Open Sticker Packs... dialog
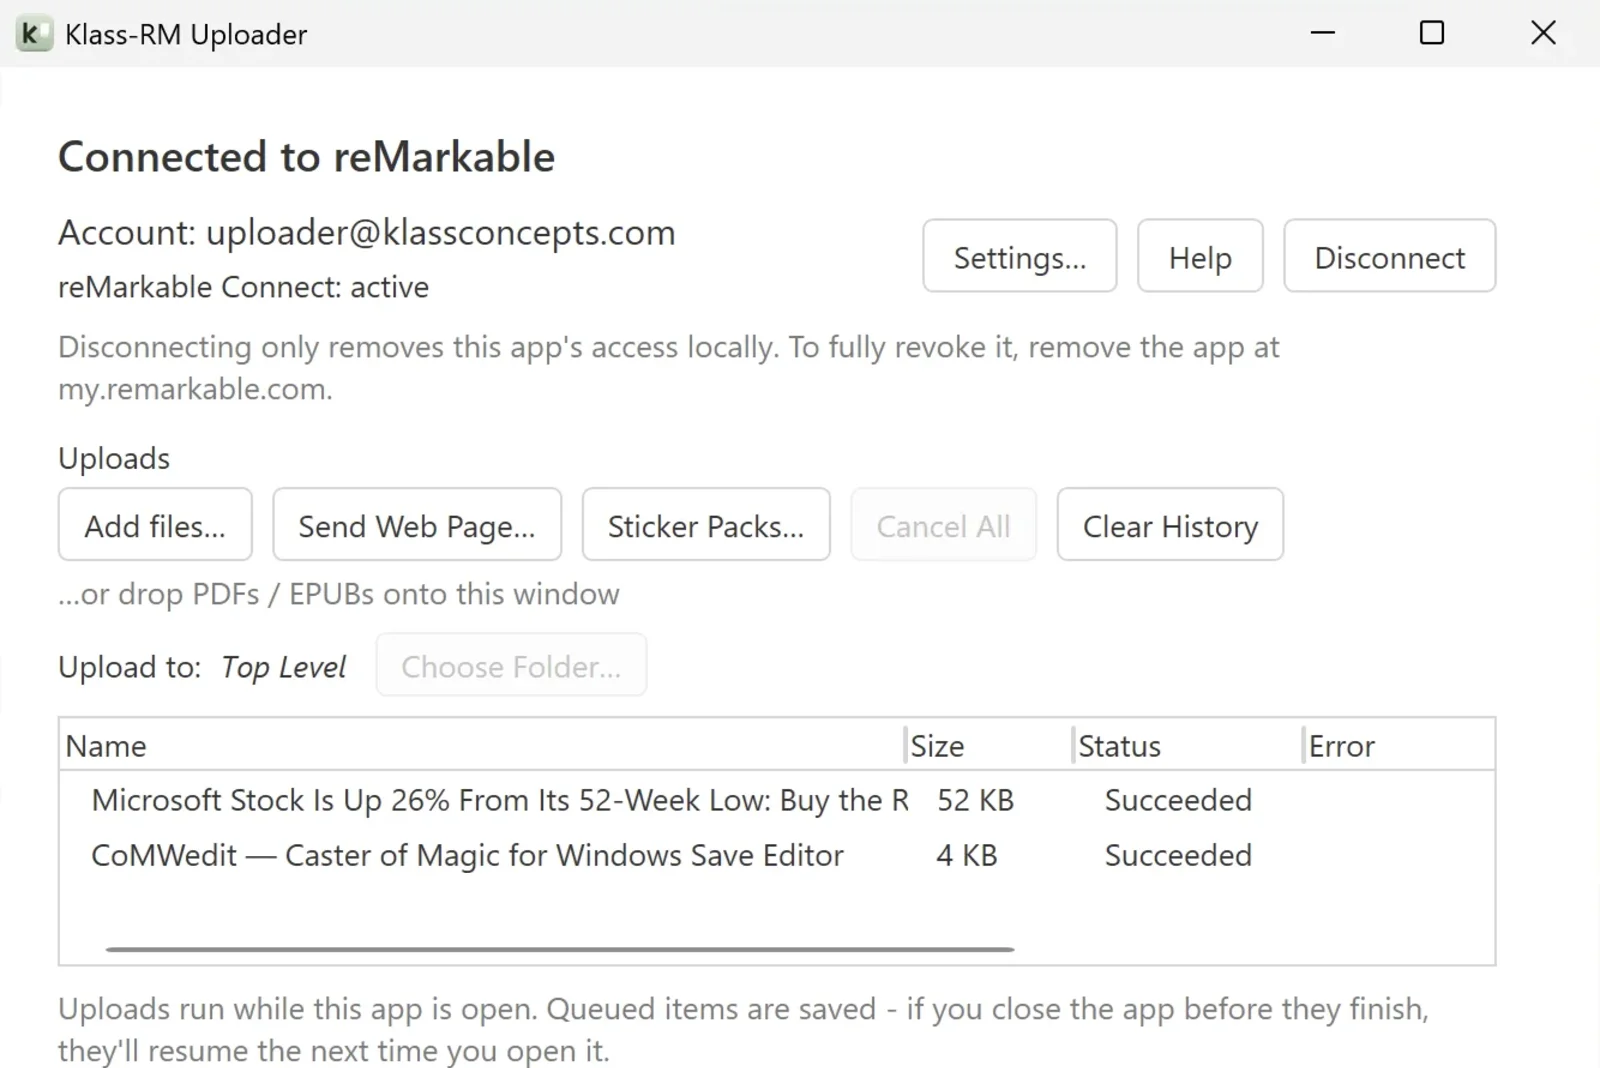1600x1068 pixels. [x=706, y=525]
